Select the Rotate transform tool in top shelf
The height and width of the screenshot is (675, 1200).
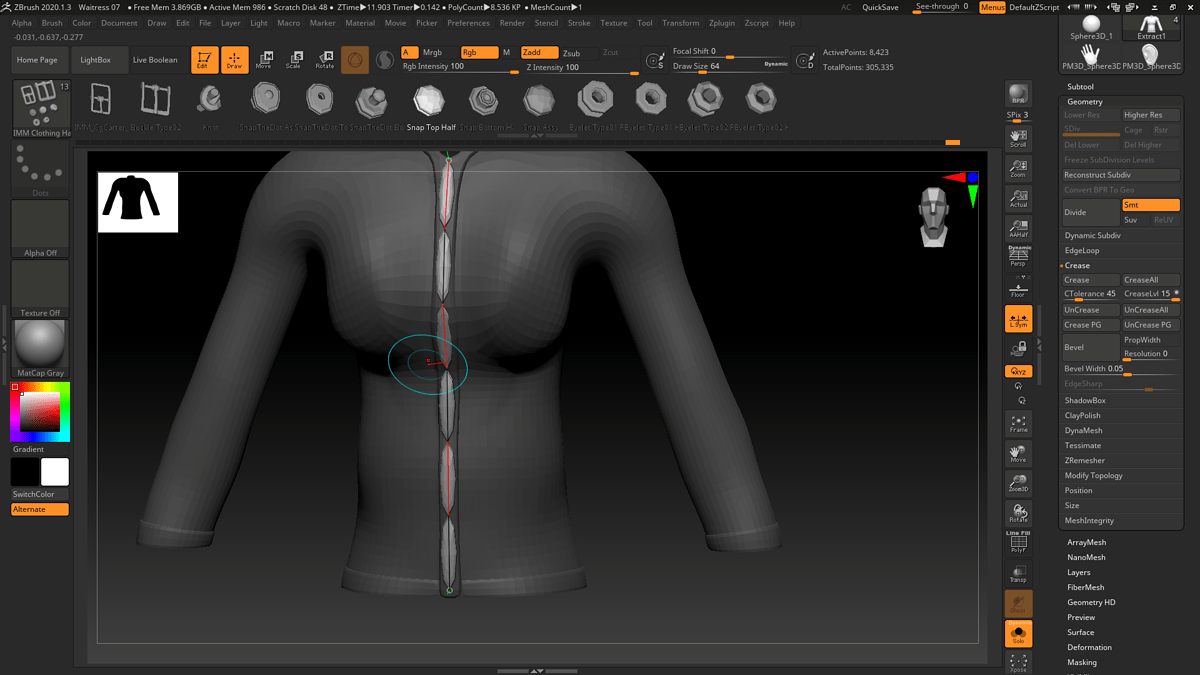(x=325, y=60)
